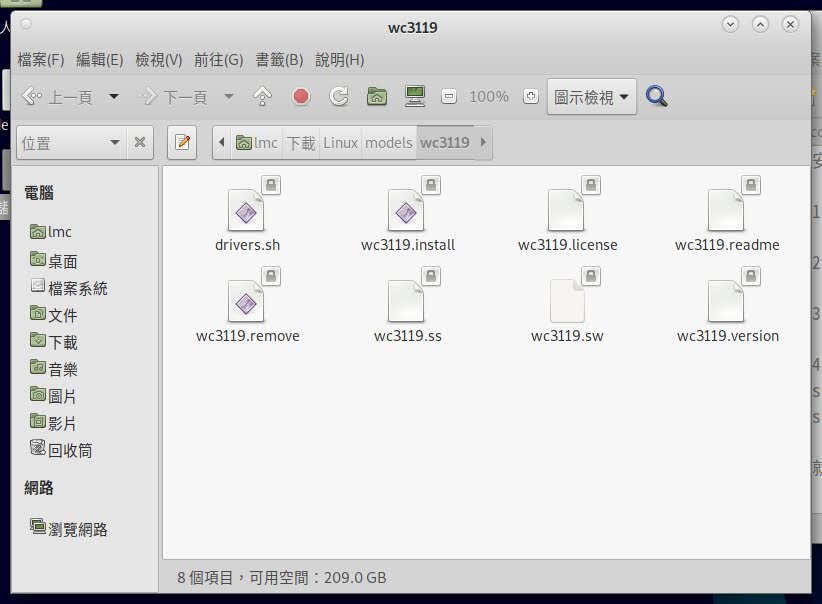Select 圖片 in the sidebar
The image size is (822, 604).
click(53, 396)
